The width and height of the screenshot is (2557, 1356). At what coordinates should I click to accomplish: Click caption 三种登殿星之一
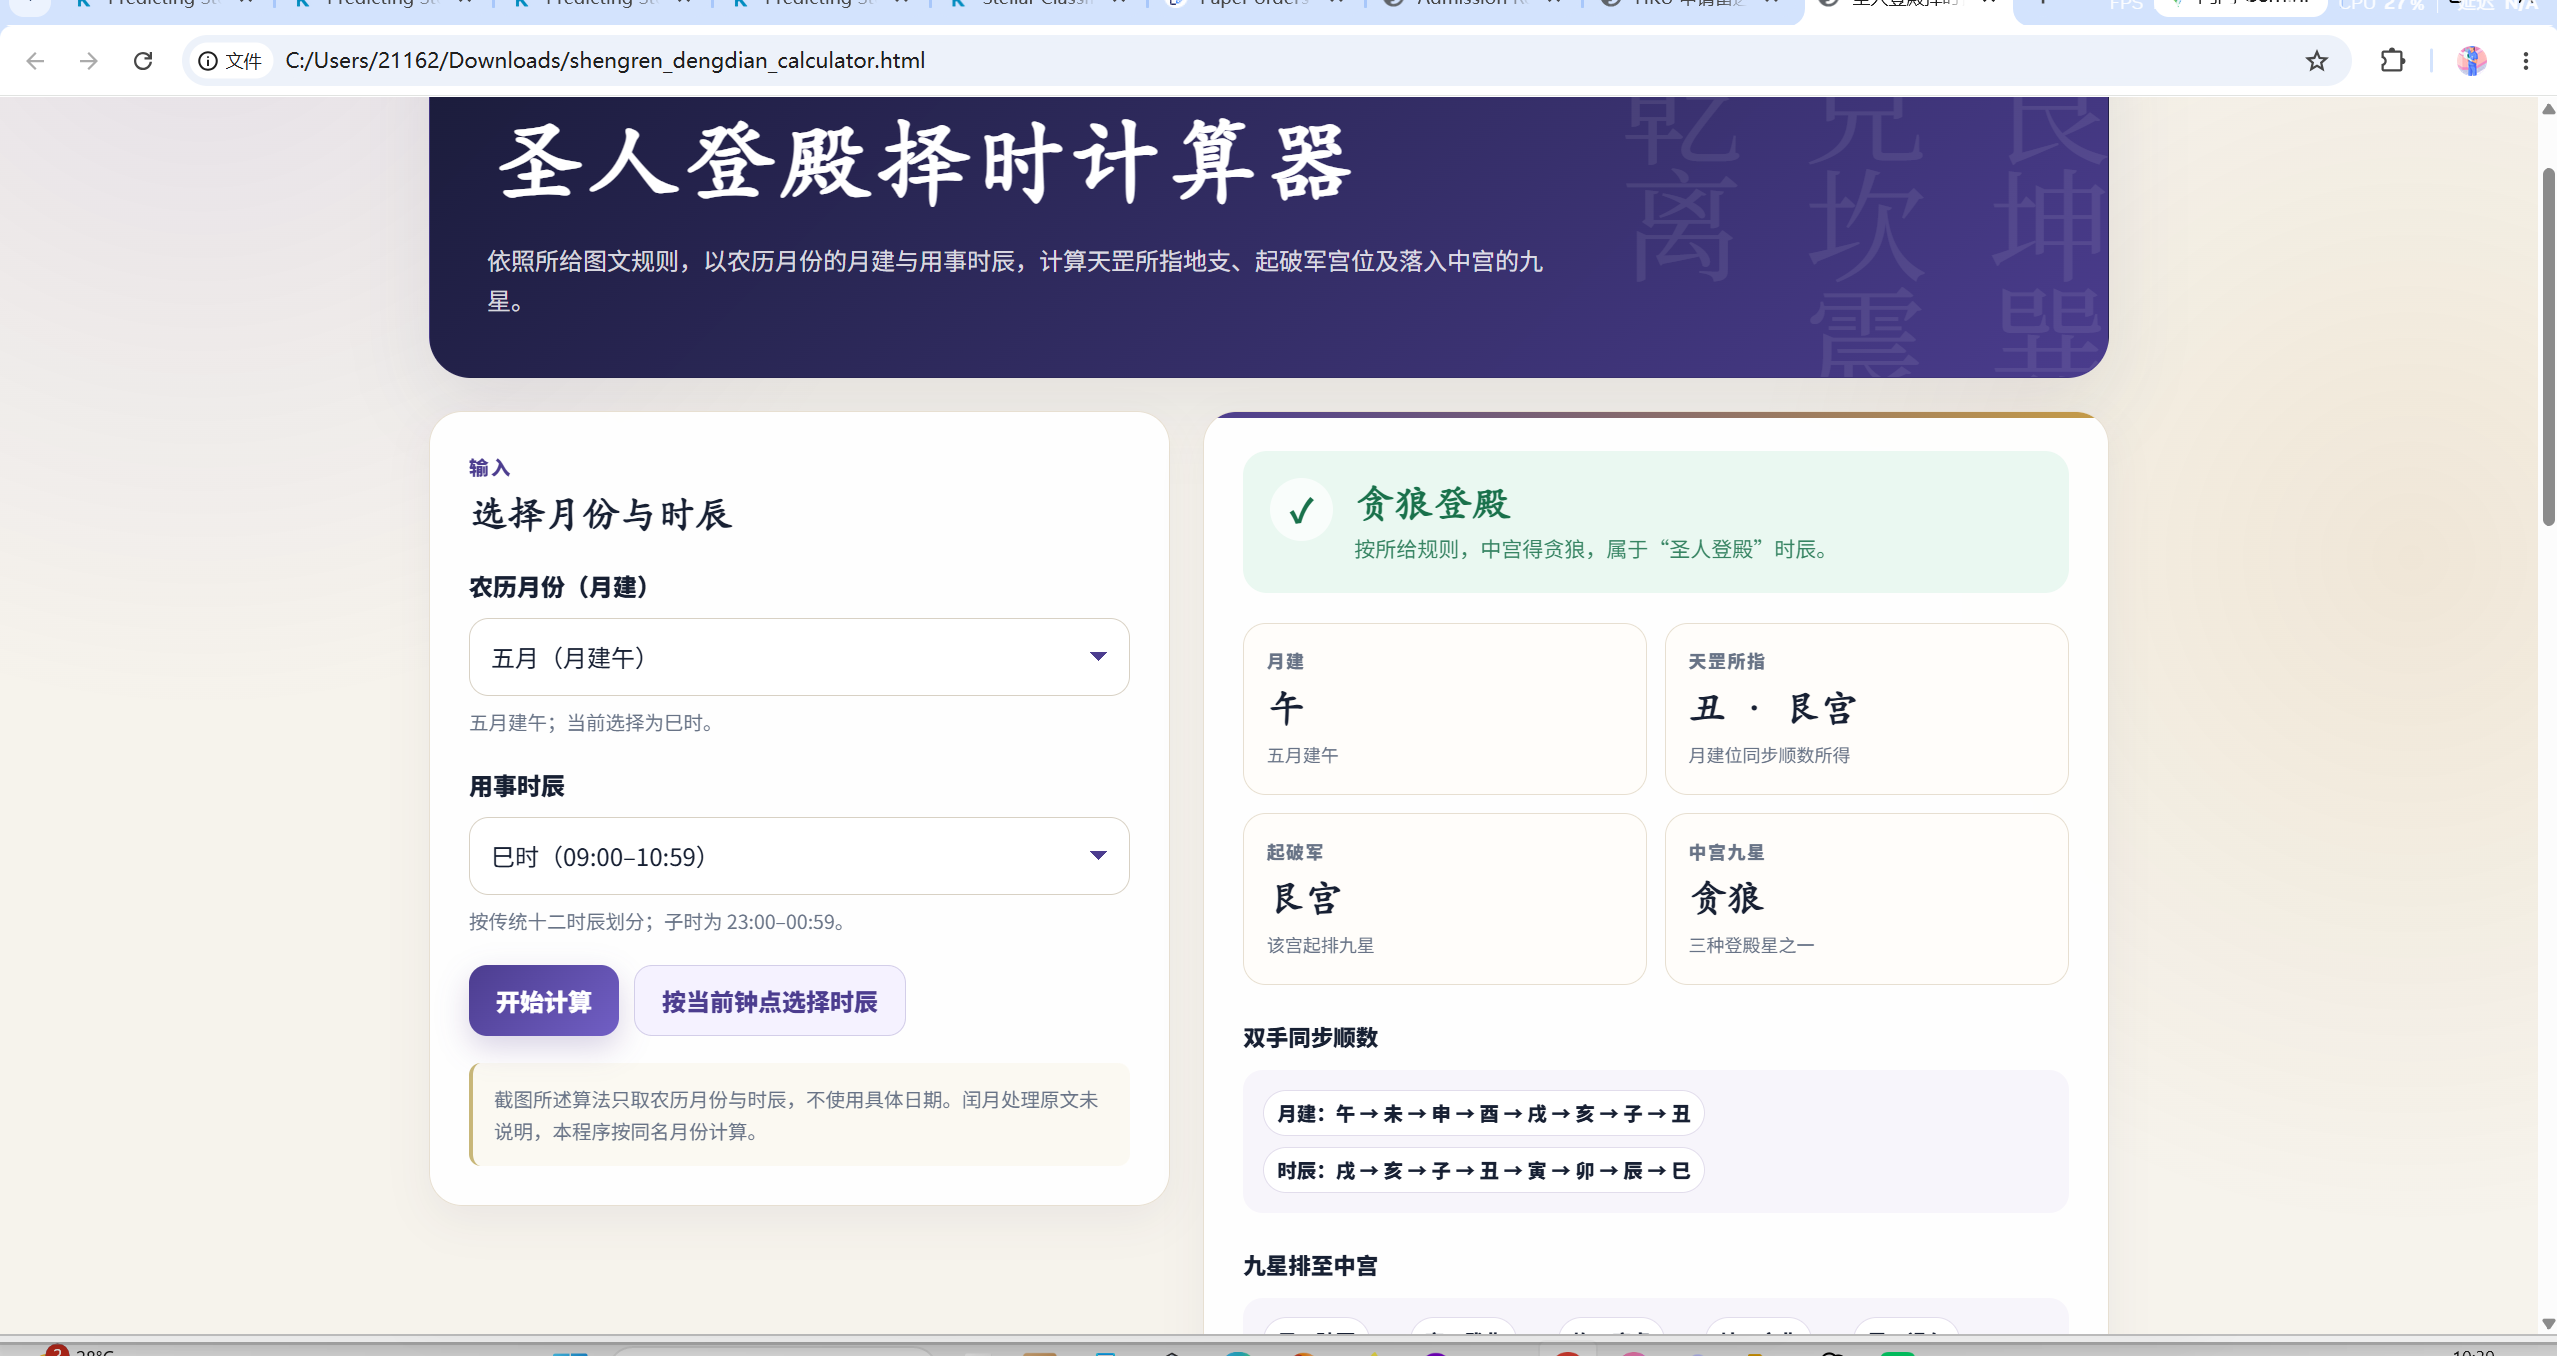pyautogui.click(x=1751, y=945)
